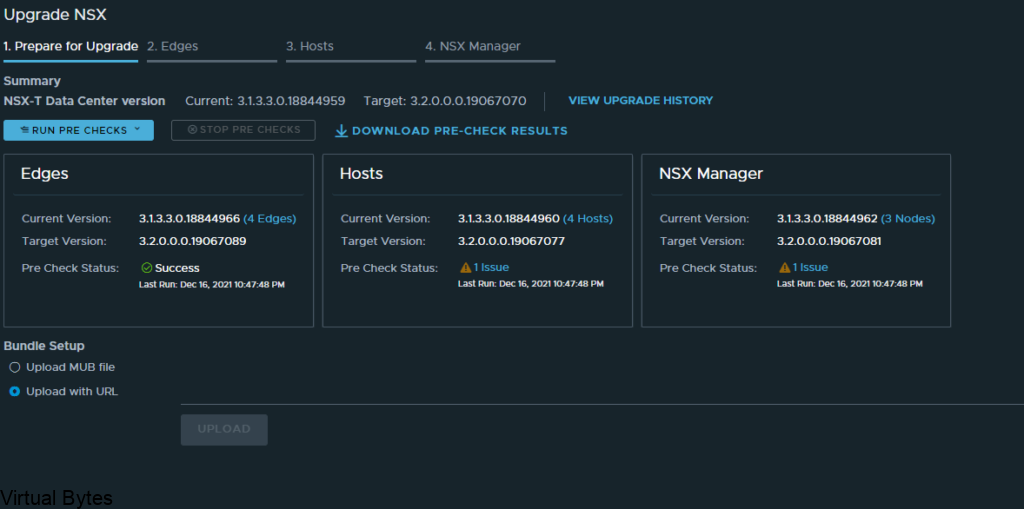Image resolution: width=1024 pixels, height=509 pixels.
Task: Open View Upgrade History
Action: 641,101
